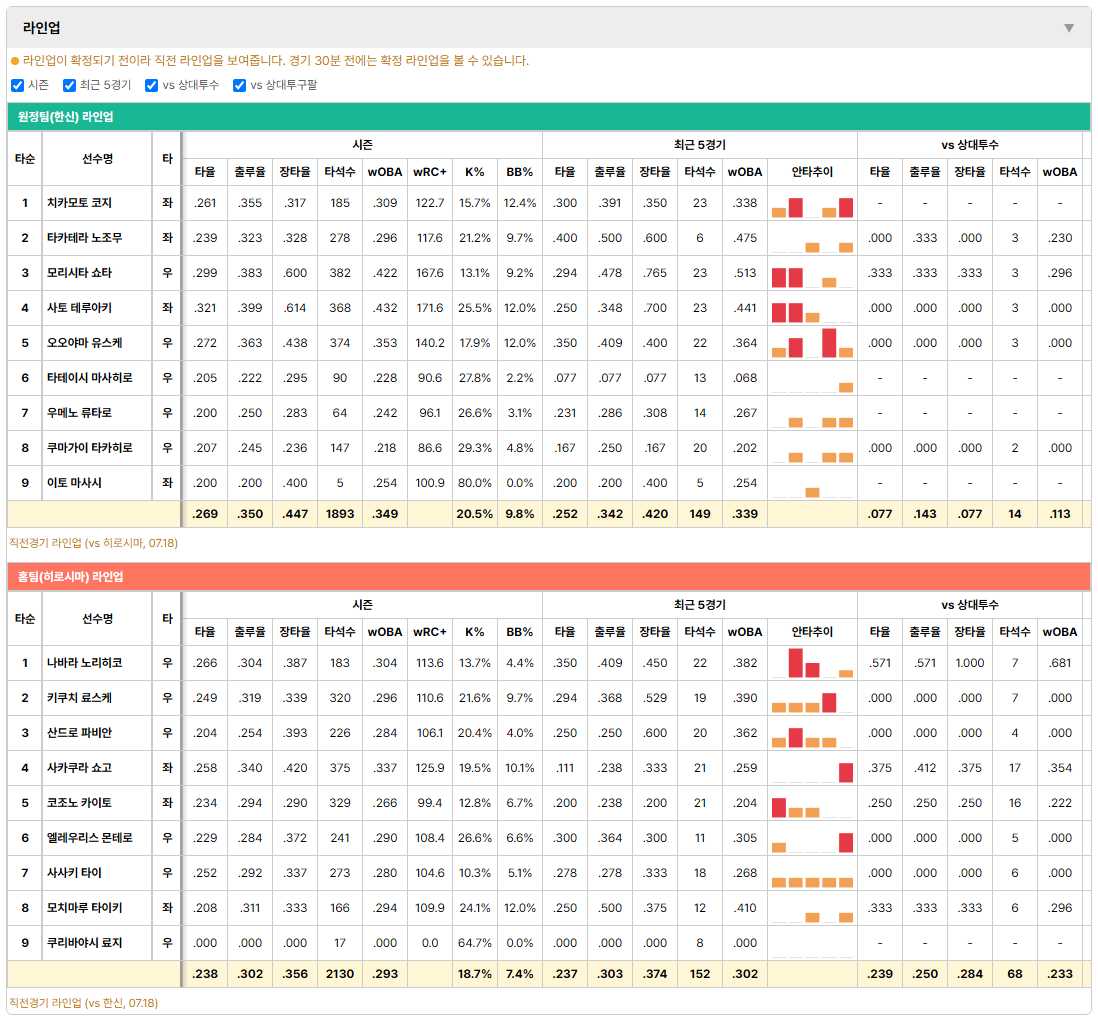The width and height of the screenshot is (1098, 1021).
Task: Uncheck the vs 상대투구팔 checkbox
Action: click(x=239, y=85)
